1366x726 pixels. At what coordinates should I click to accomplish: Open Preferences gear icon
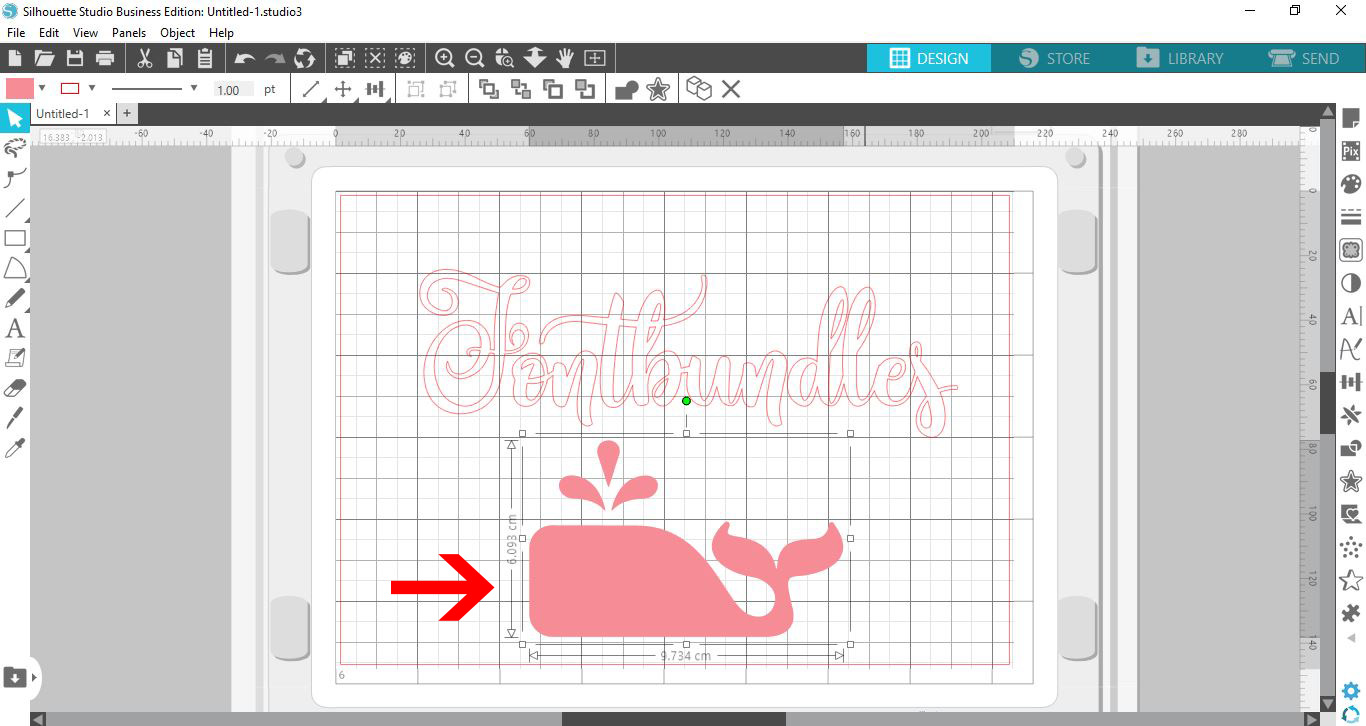point(1351,690)
